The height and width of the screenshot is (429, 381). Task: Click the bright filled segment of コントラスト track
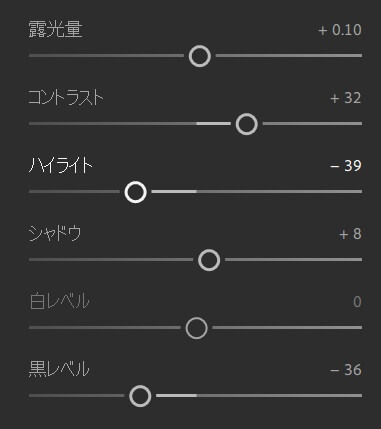click(x=213, y=124)
